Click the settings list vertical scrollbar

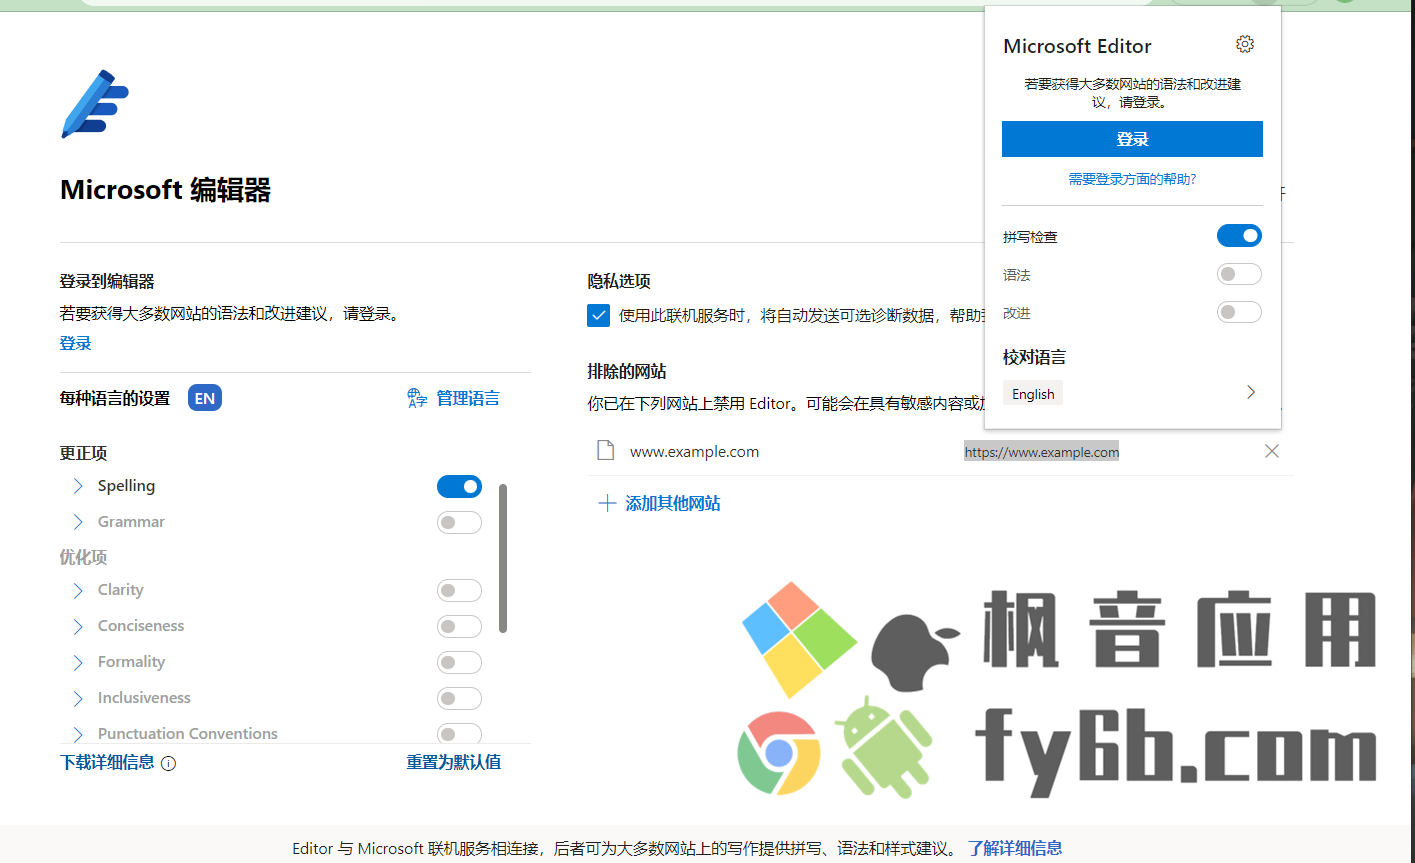click(x=502, y=558)
